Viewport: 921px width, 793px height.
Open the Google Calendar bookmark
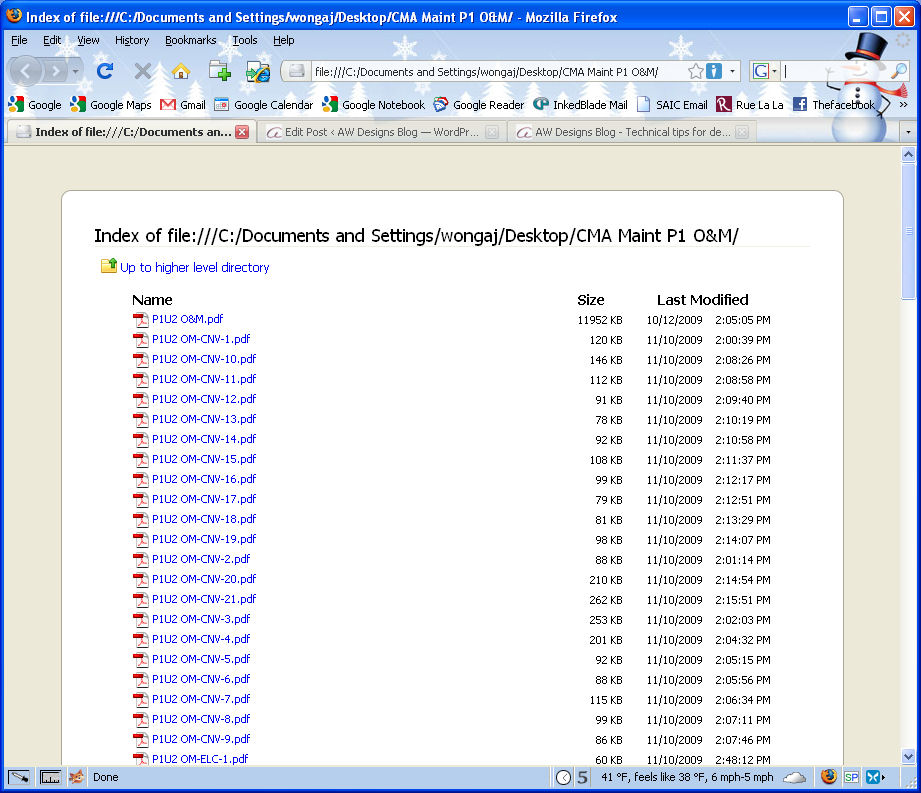264,105
